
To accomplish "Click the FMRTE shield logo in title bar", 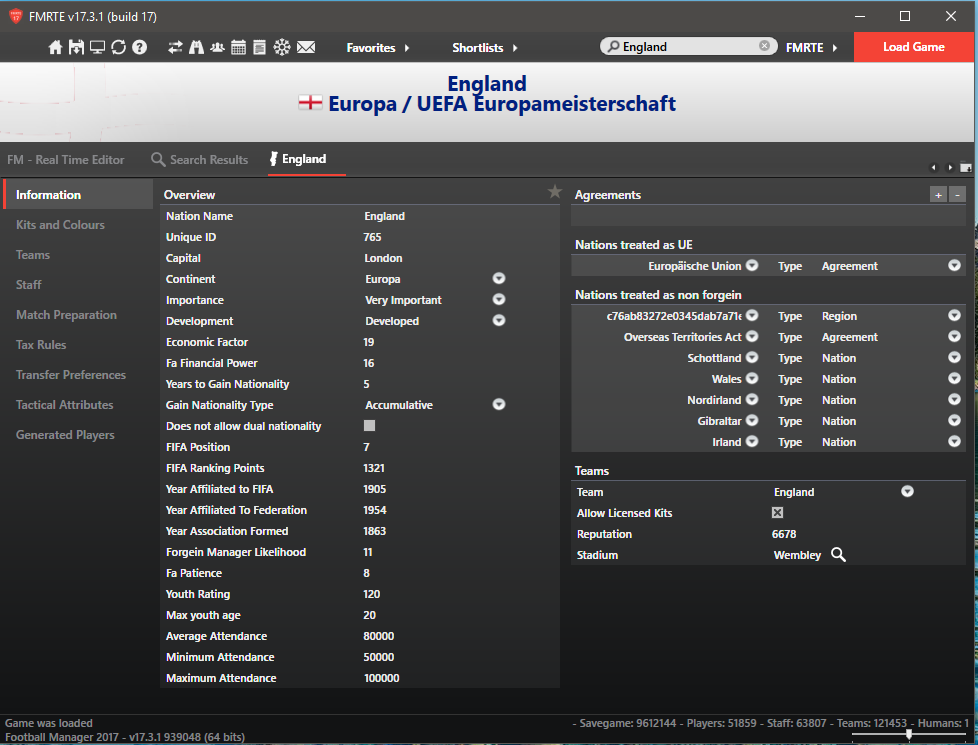I will (16, 16).
